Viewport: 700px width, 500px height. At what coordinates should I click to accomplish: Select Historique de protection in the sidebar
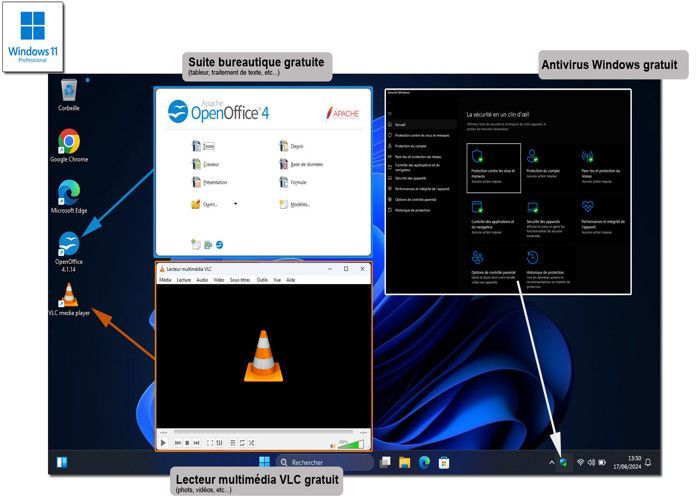422,210
